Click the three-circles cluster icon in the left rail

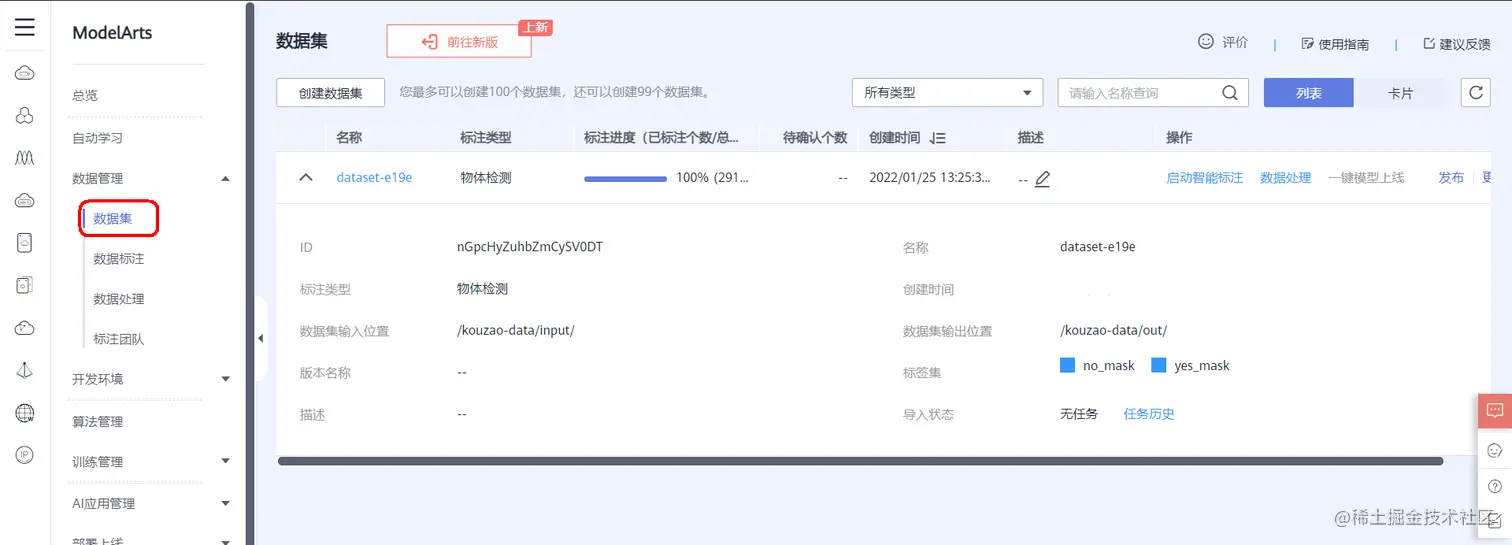(x=25, y=116)
